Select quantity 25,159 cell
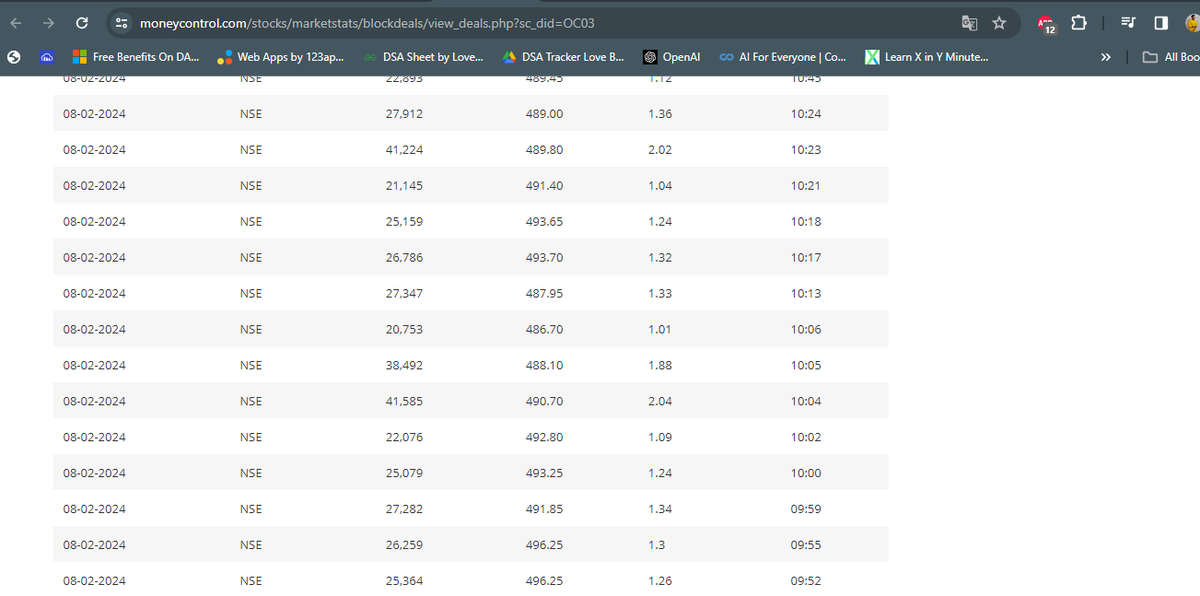This screenshot has height=596, width=1200. (x=404, y=222)
